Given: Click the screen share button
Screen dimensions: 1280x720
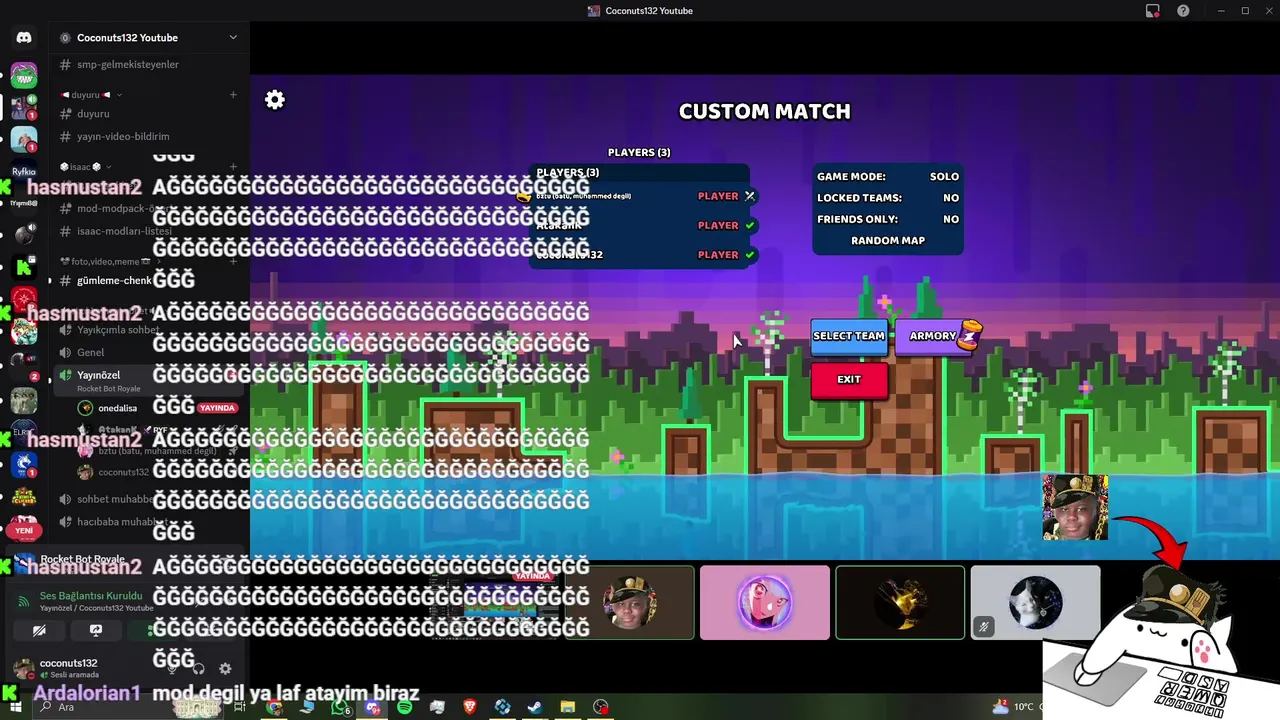Looking at the screenshot, I should (96, 631).
